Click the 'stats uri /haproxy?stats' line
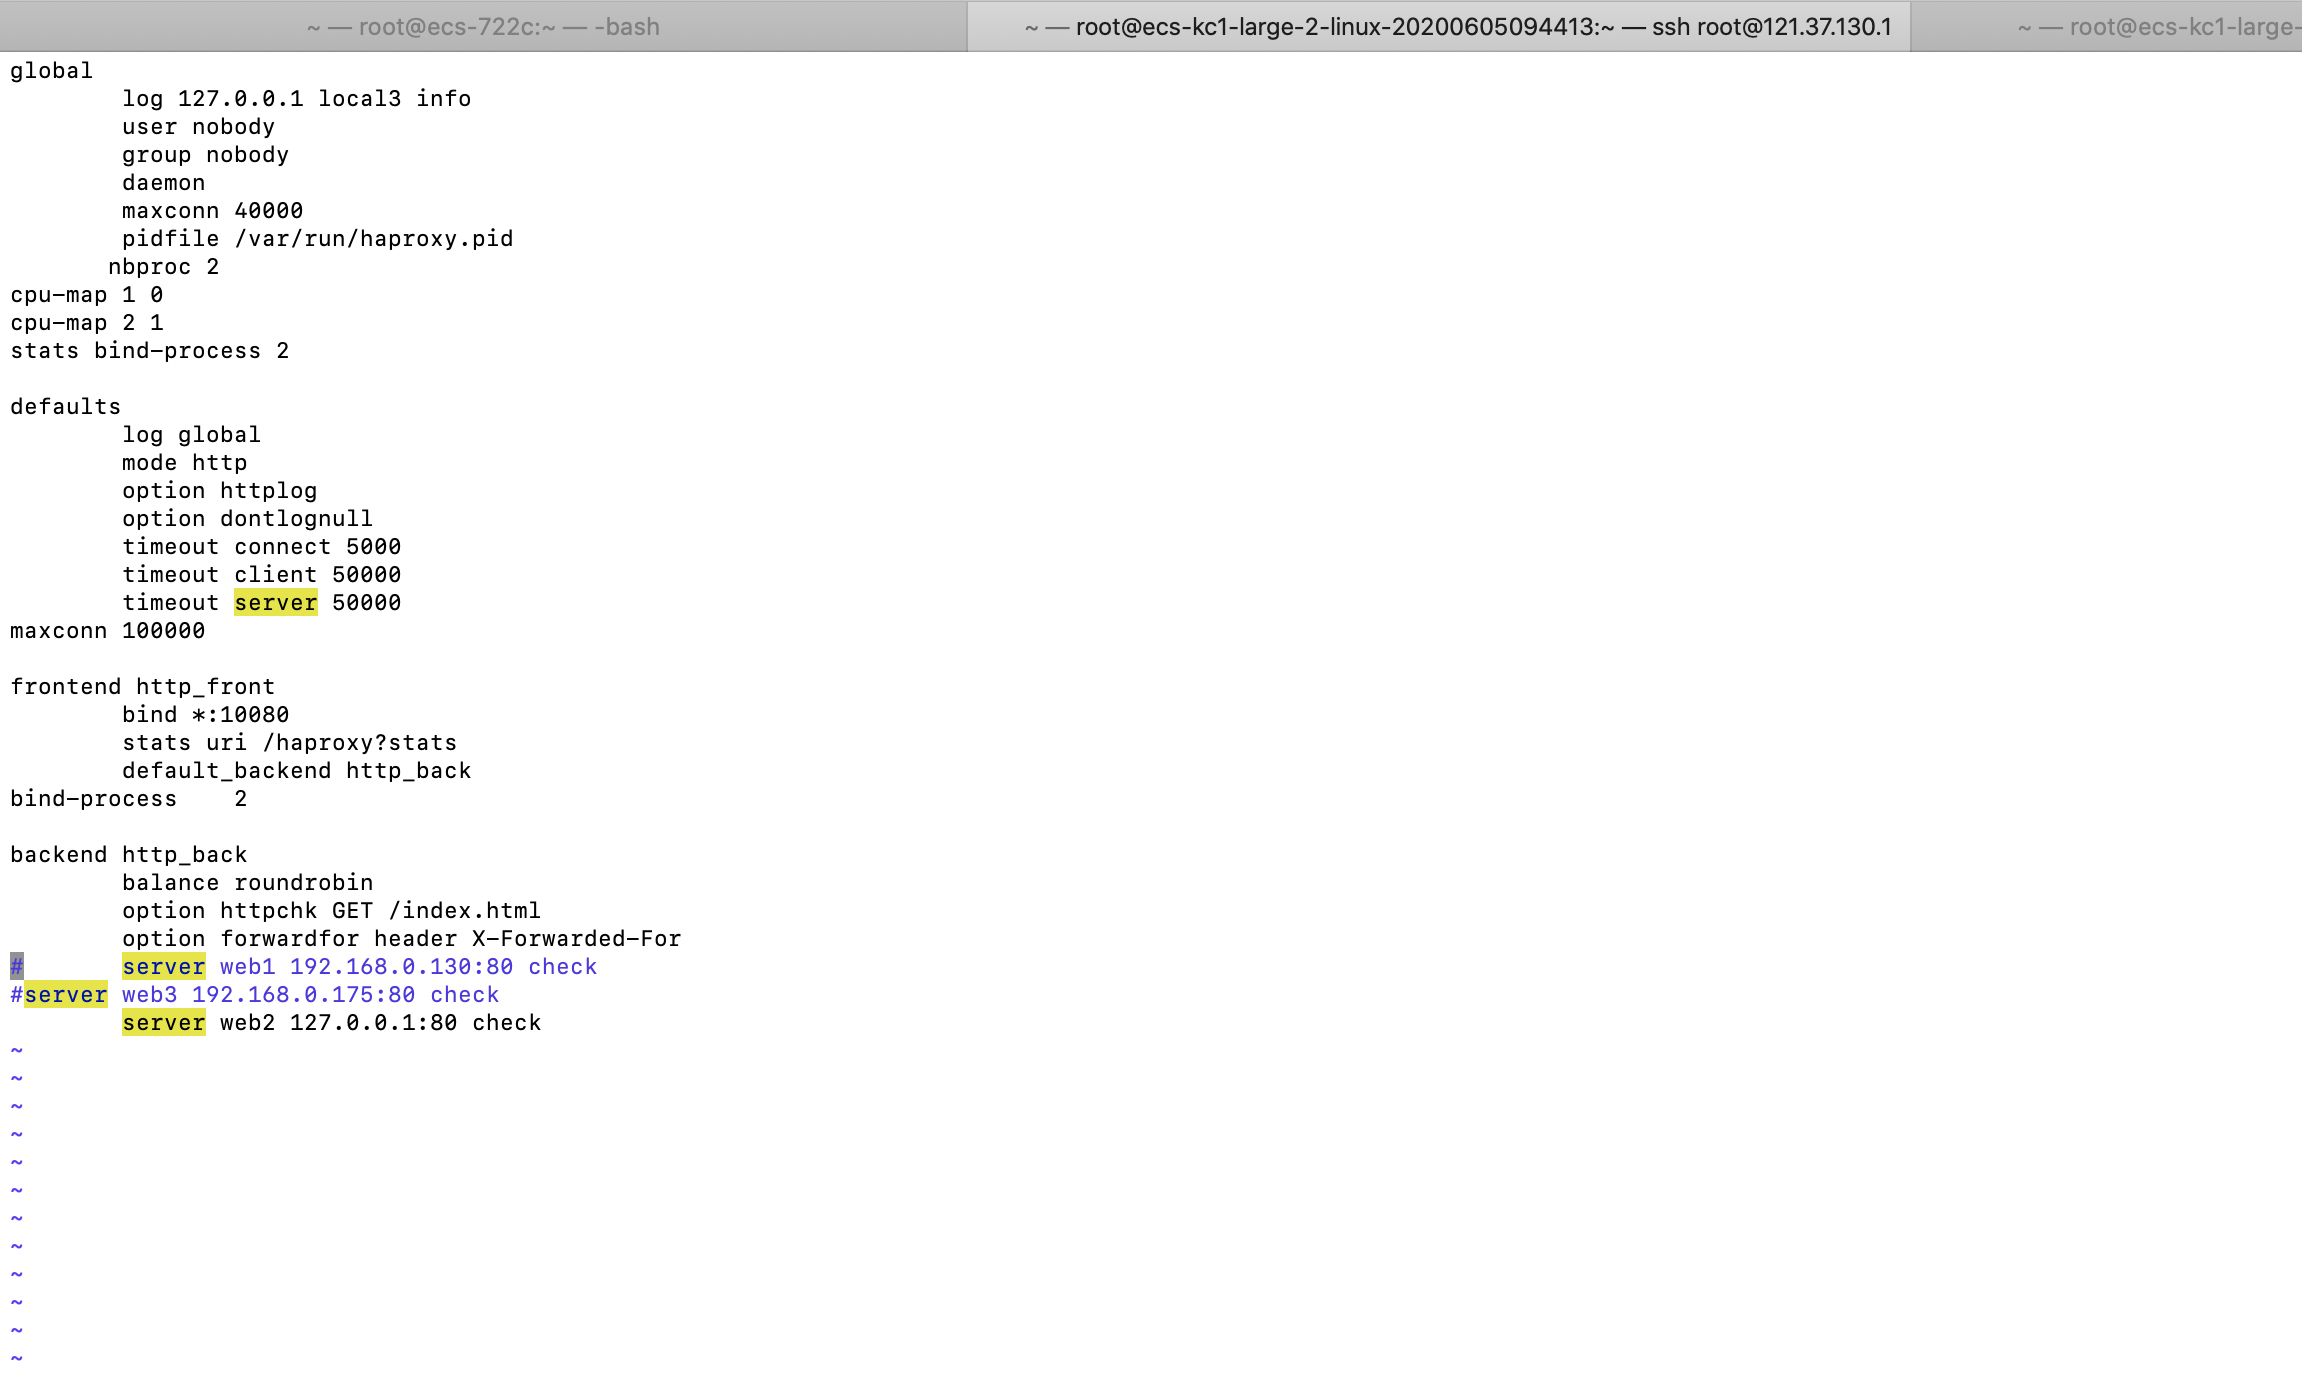Viewport: 2302px width, 1374px height. pyautogui.click(x=289, y=743)
